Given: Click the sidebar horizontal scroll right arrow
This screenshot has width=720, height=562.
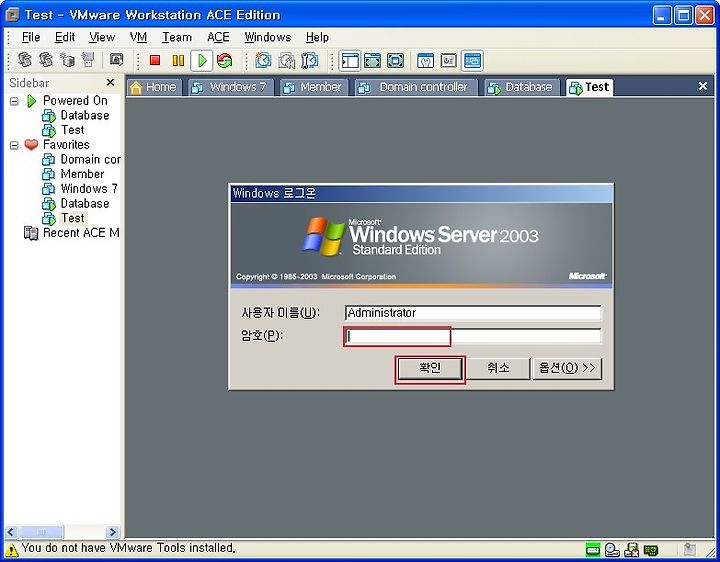Looking at the screenshot, I should pyautogui.click(x=112, y=532).
